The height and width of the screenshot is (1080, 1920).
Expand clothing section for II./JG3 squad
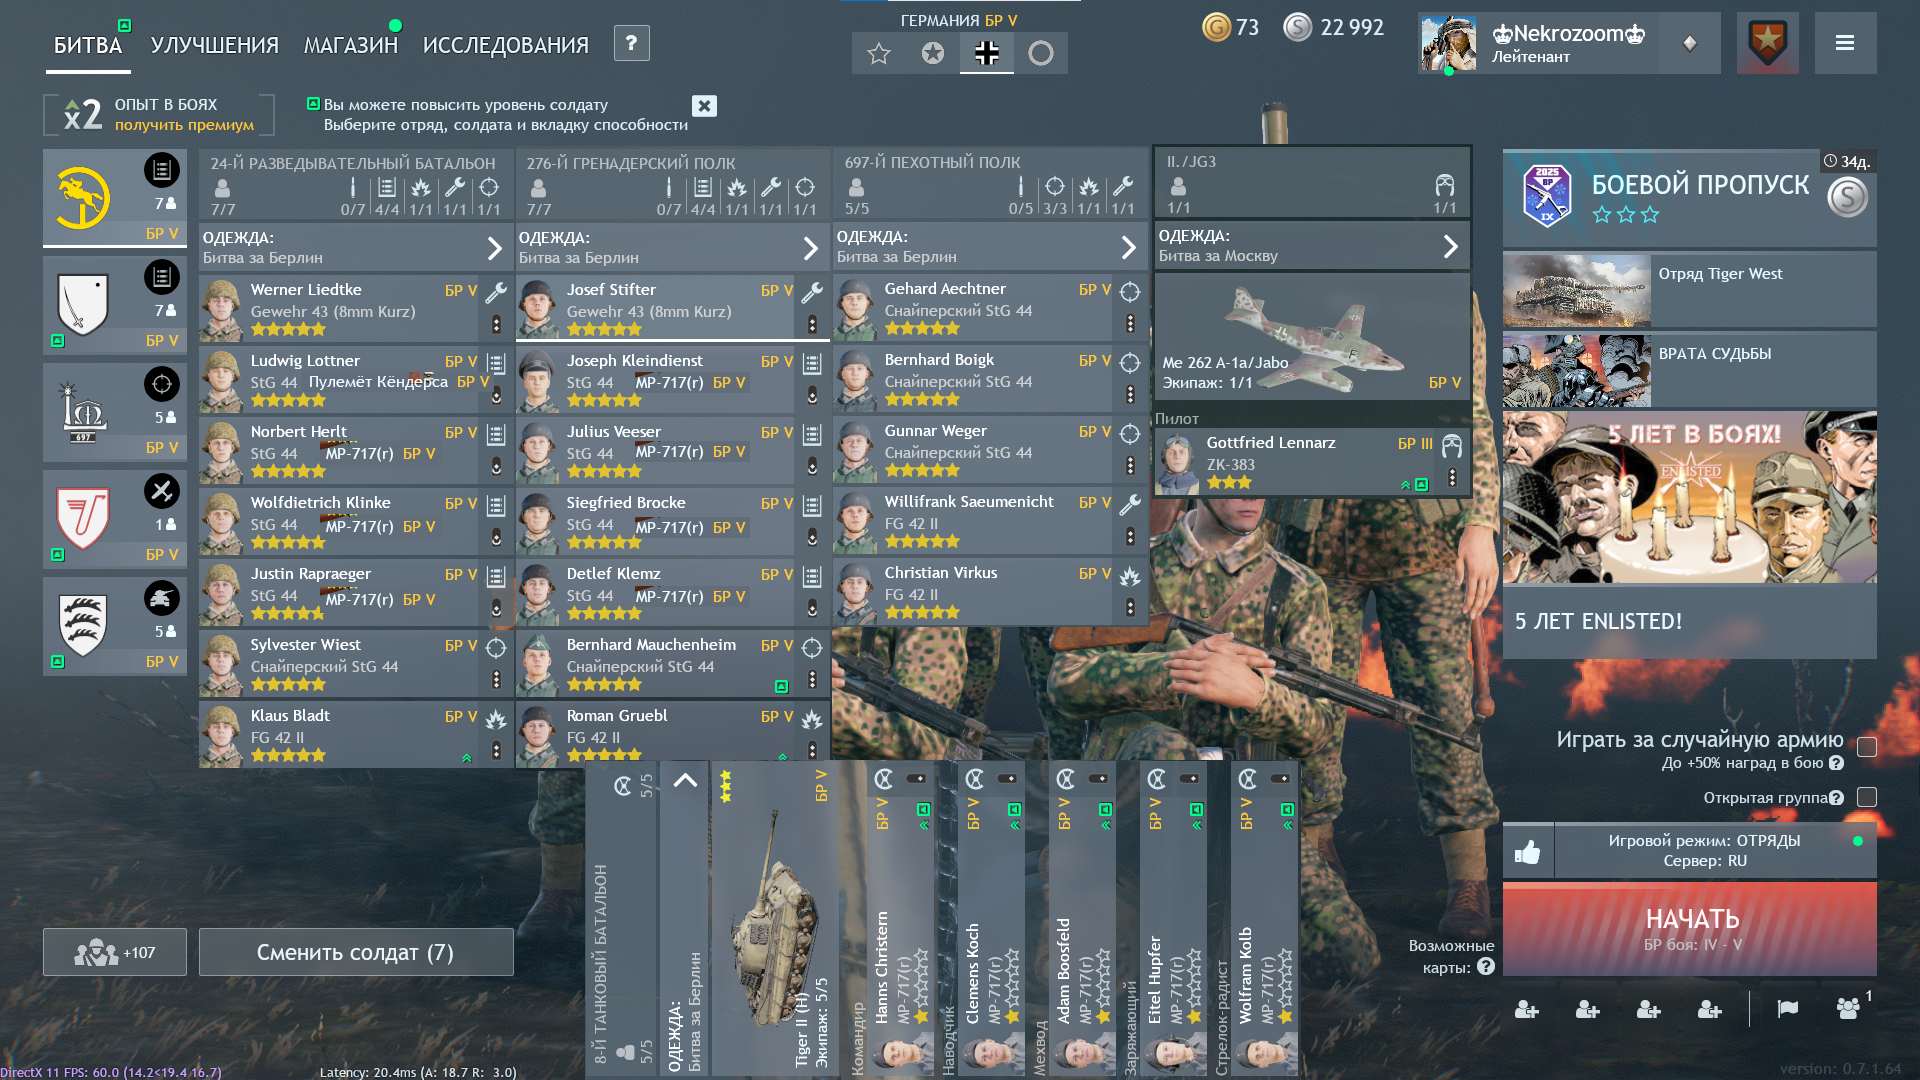pos(1450,246)
